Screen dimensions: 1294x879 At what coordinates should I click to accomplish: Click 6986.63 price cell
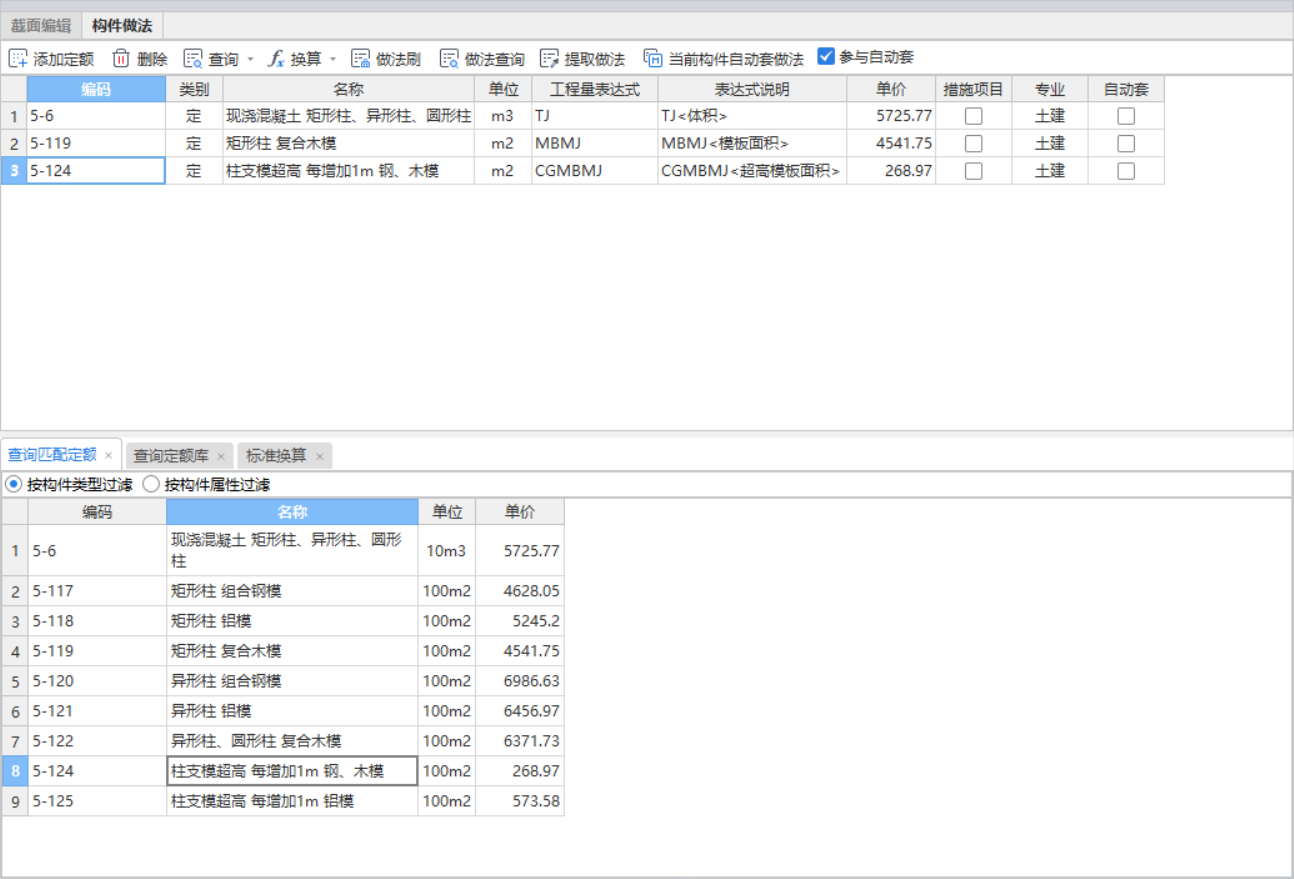pyautogui.click(x=520, y=681)
